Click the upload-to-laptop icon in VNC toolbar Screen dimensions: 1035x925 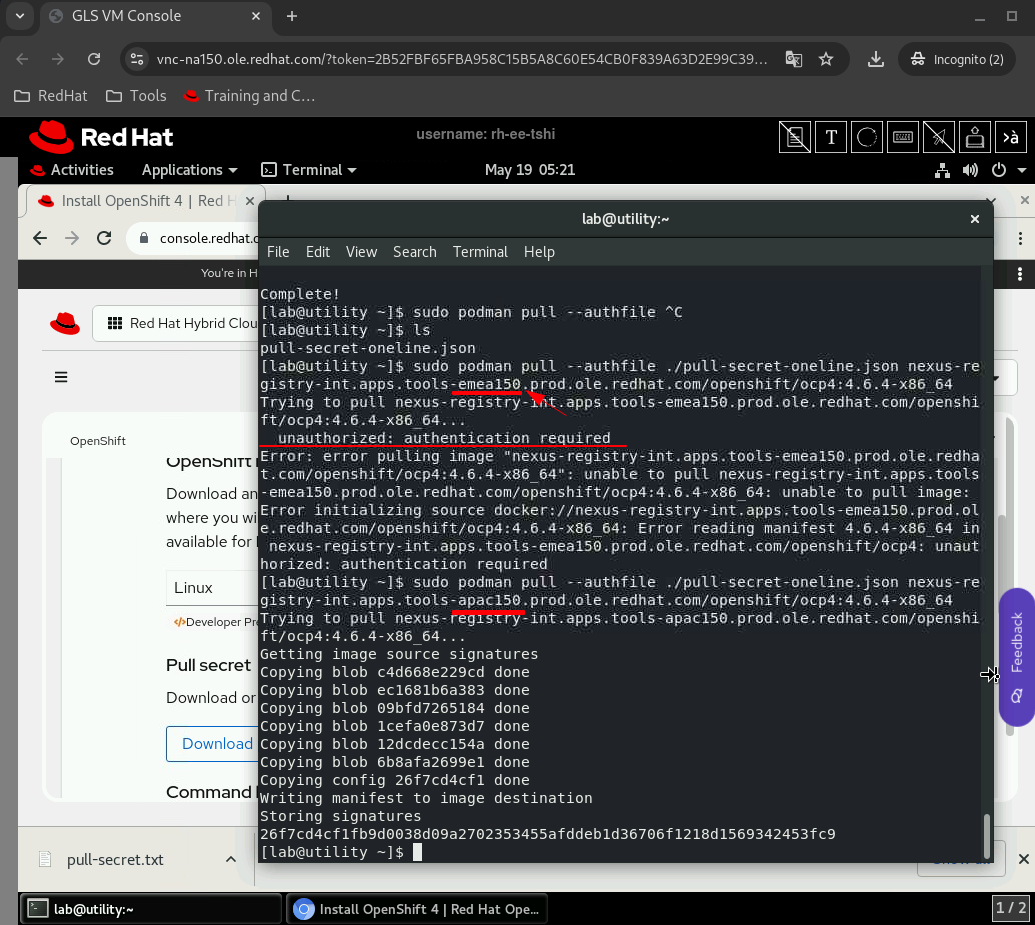pyautogui.click(x=975, y=137)
